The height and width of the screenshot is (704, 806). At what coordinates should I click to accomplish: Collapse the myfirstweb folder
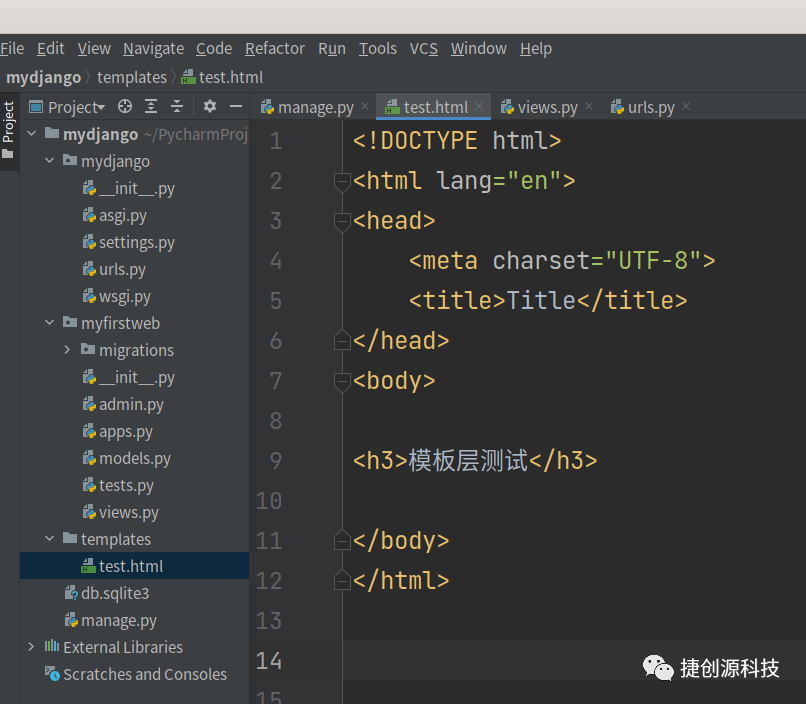point(50,322)
